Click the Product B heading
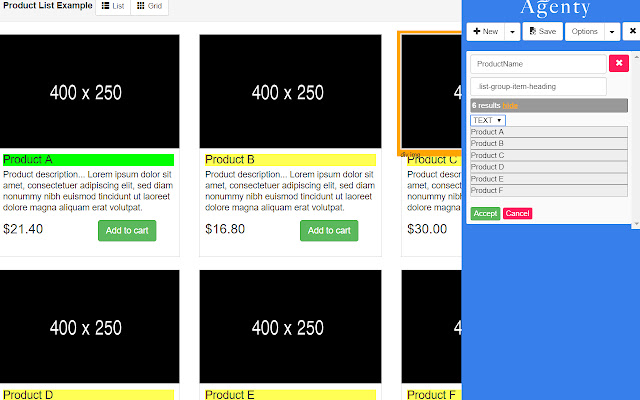This screenshot has height=400, width=640. coord(290,160)
